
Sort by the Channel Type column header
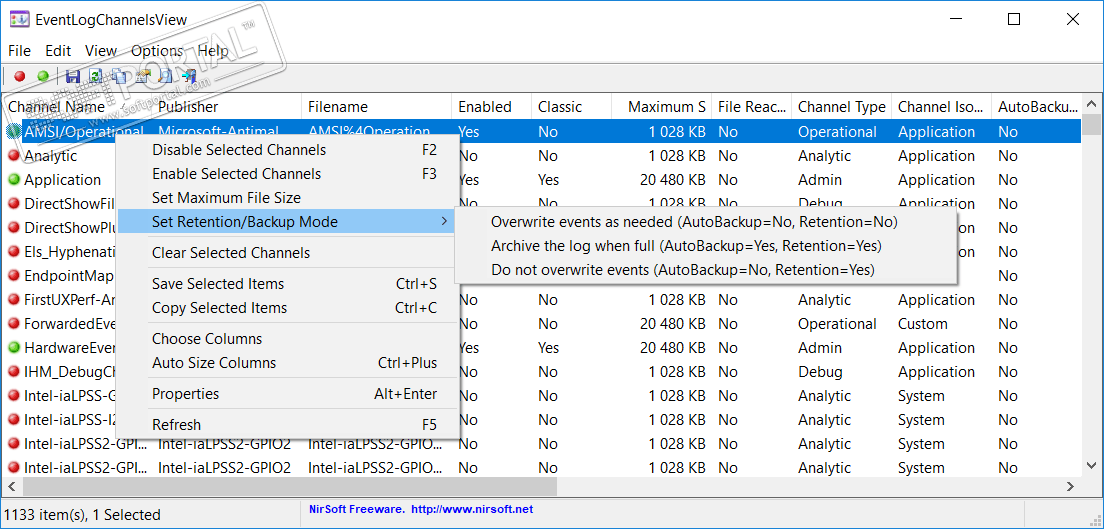(841, 107)
